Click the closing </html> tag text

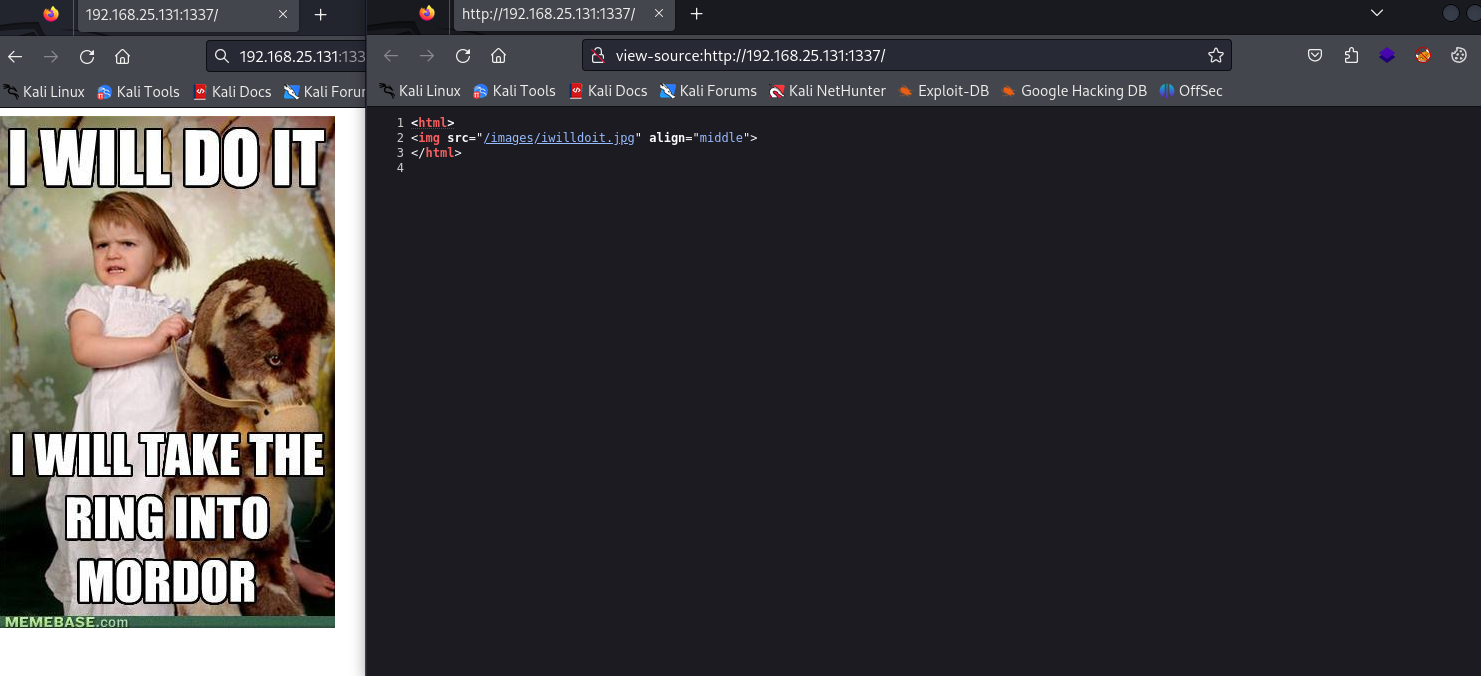click(x=436, y=153)
